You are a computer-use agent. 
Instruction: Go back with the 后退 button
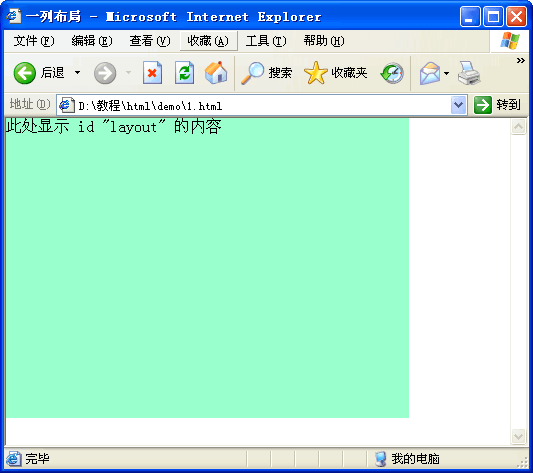(x=38, y=73)
